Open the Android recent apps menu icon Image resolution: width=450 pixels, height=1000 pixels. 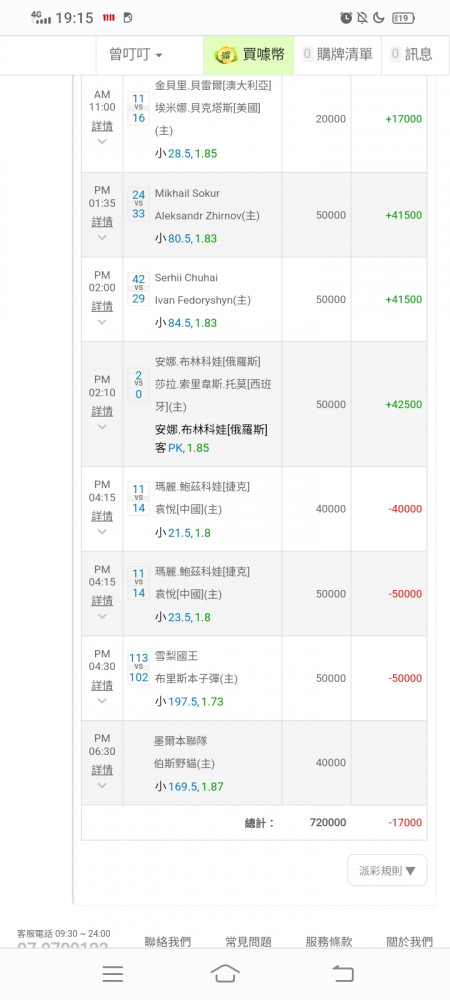113,973
